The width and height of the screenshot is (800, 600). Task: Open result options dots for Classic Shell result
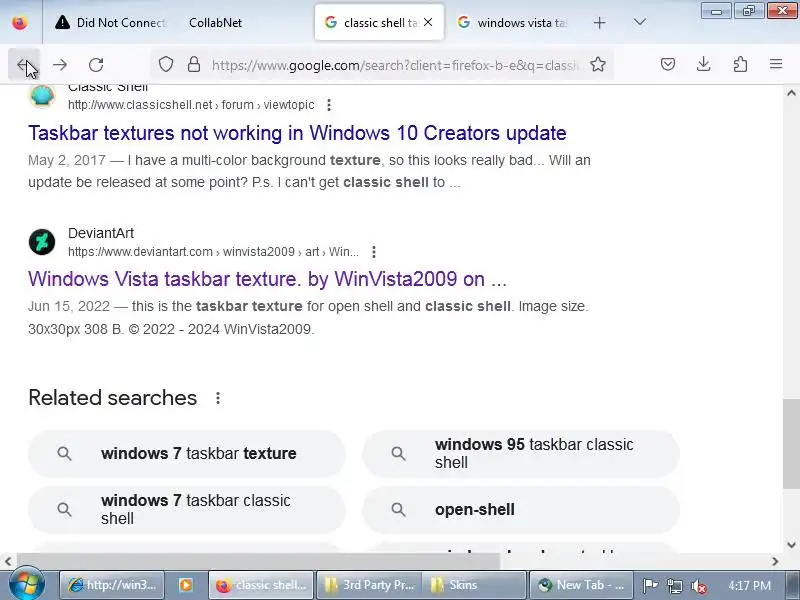click(329, 105)
